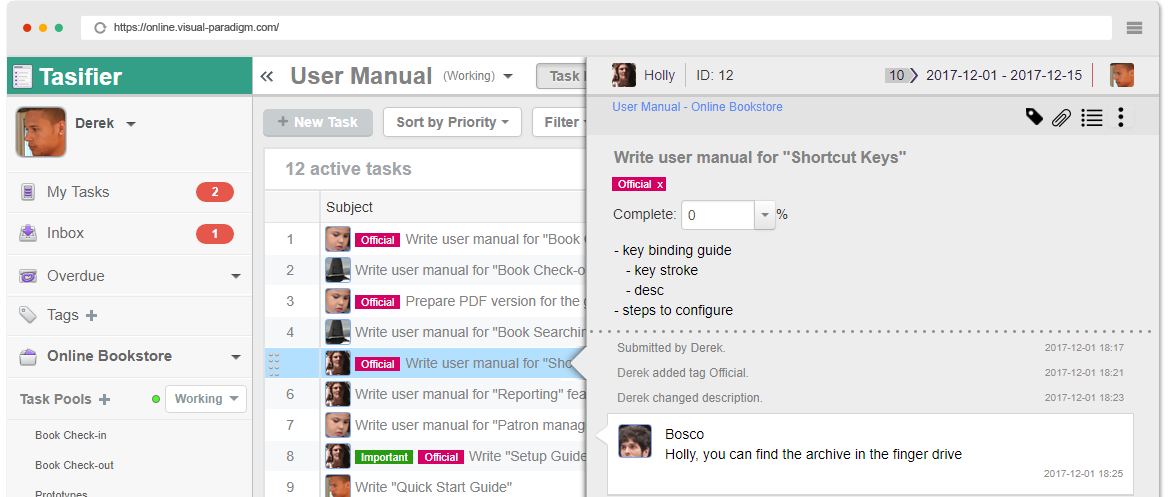This screenshot has width=1170, height=497.
Task: Collapse sidebar with double chevron icon
Action: click(x=267, y=76)
